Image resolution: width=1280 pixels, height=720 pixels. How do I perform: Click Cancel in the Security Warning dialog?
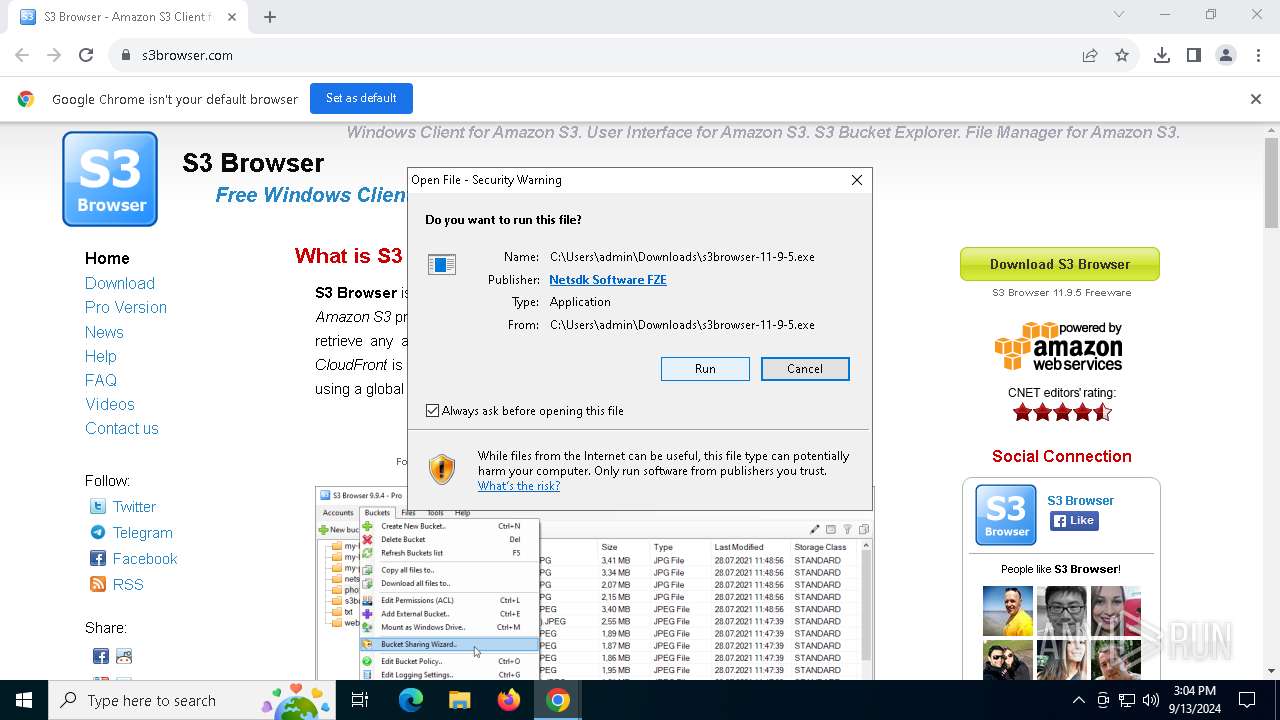pyautogui.click(x=805, y=369)
